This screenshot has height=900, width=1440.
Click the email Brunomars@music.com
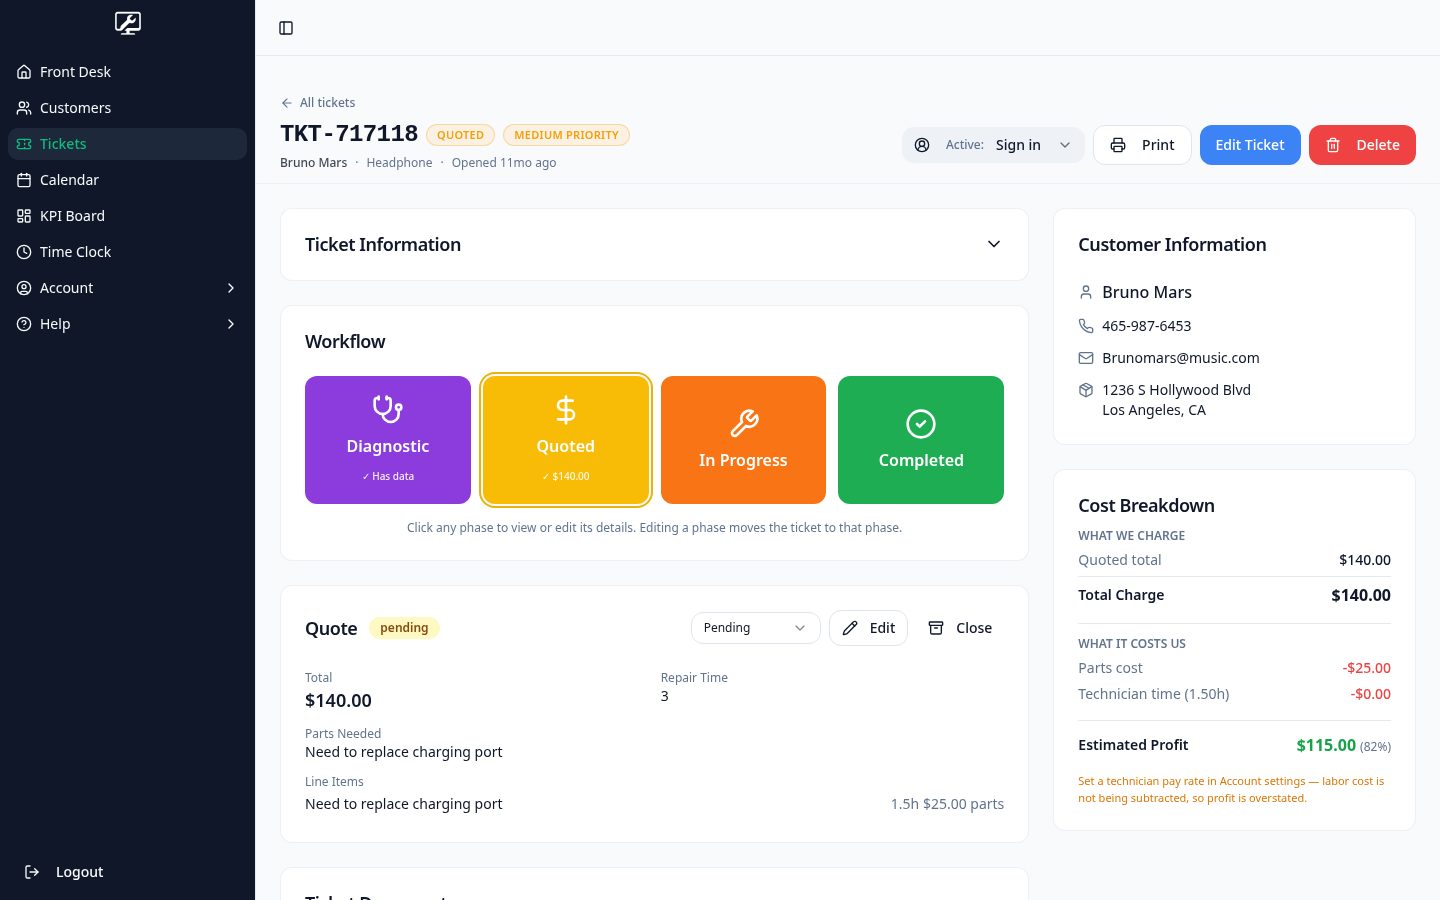click(x=1181, y=358)
